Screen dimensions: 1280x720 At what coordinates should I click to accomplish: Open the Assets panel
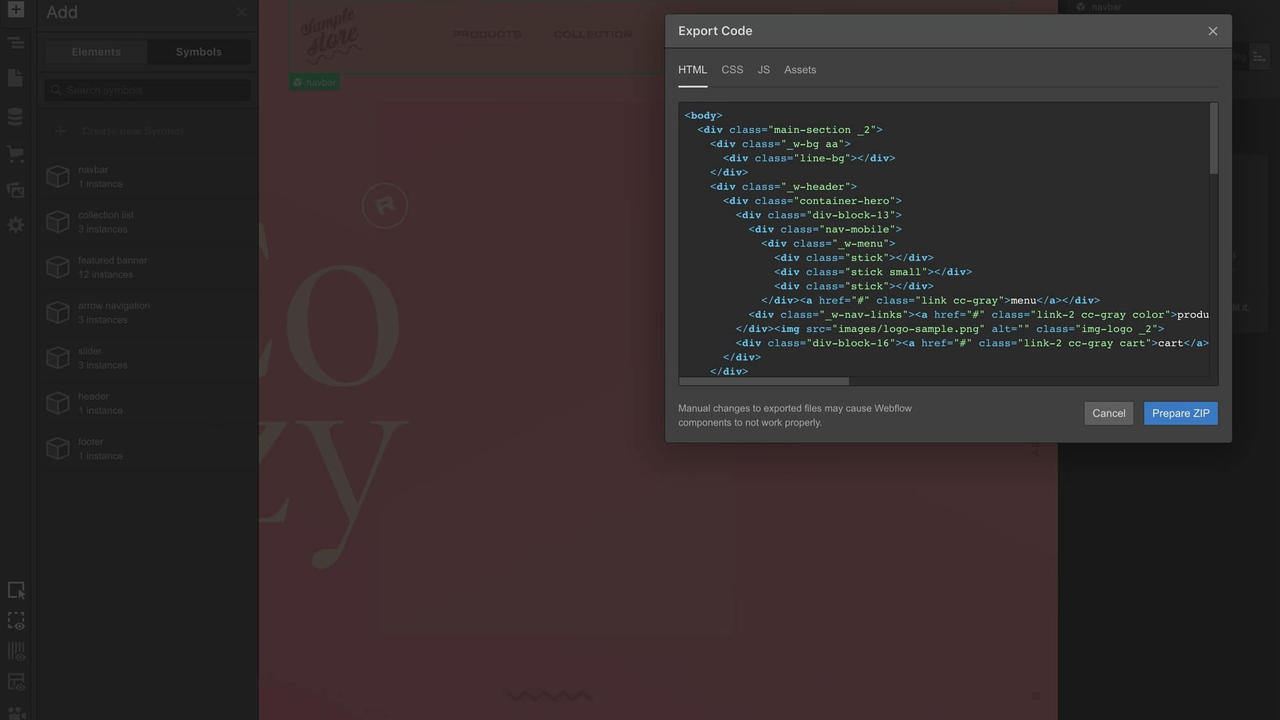15,190
